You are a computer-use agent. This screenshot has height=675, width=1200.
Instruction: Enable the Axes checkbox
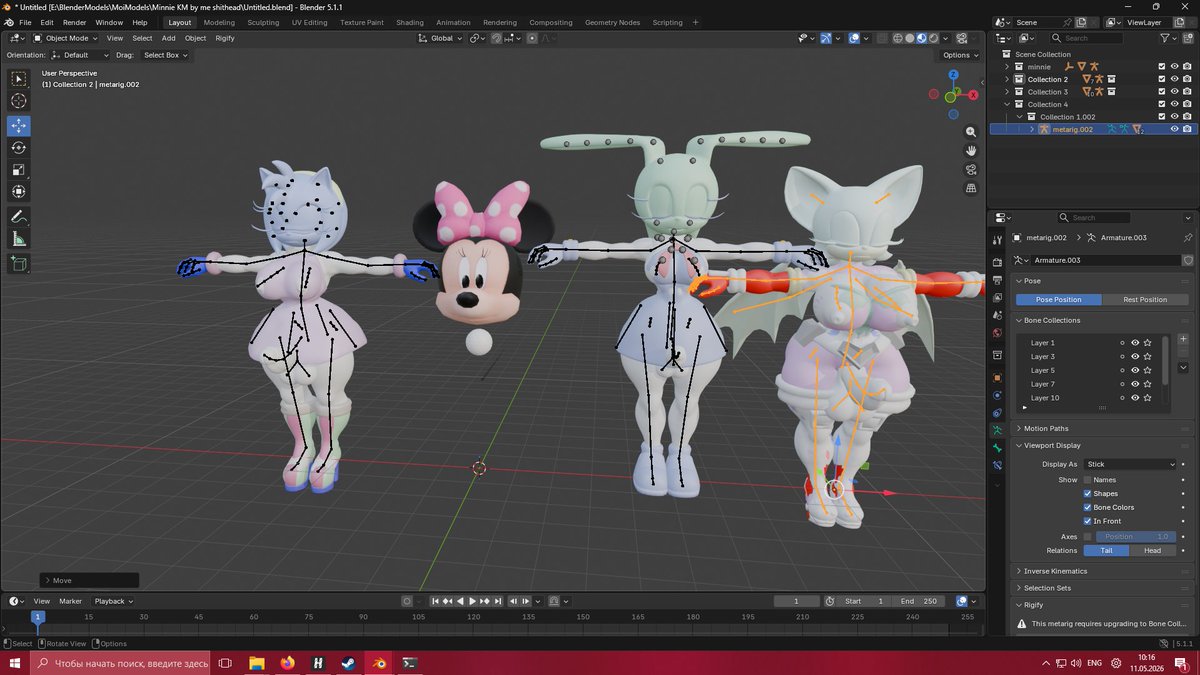[x=1088, y=537]
